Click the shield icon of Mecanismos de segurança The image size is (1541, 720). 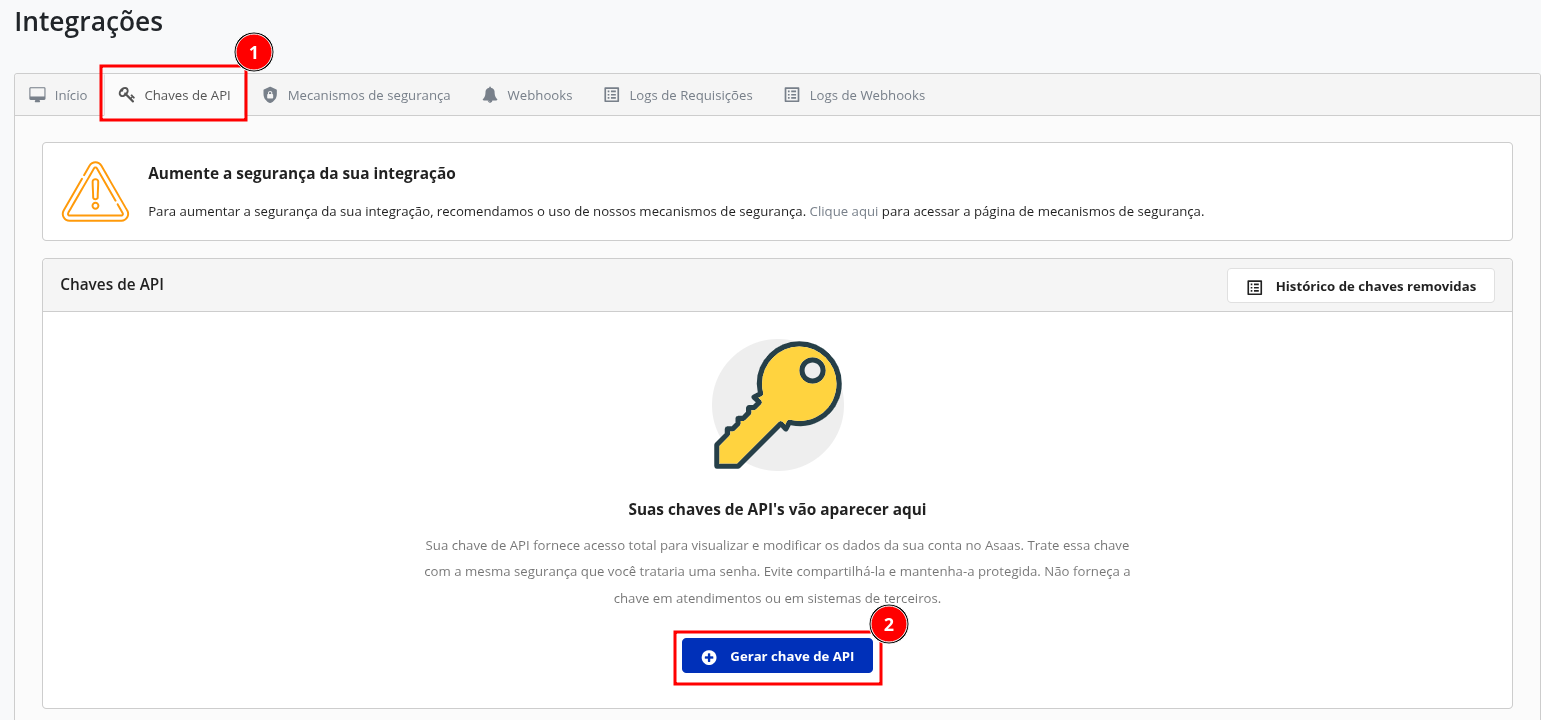point(270,95)
